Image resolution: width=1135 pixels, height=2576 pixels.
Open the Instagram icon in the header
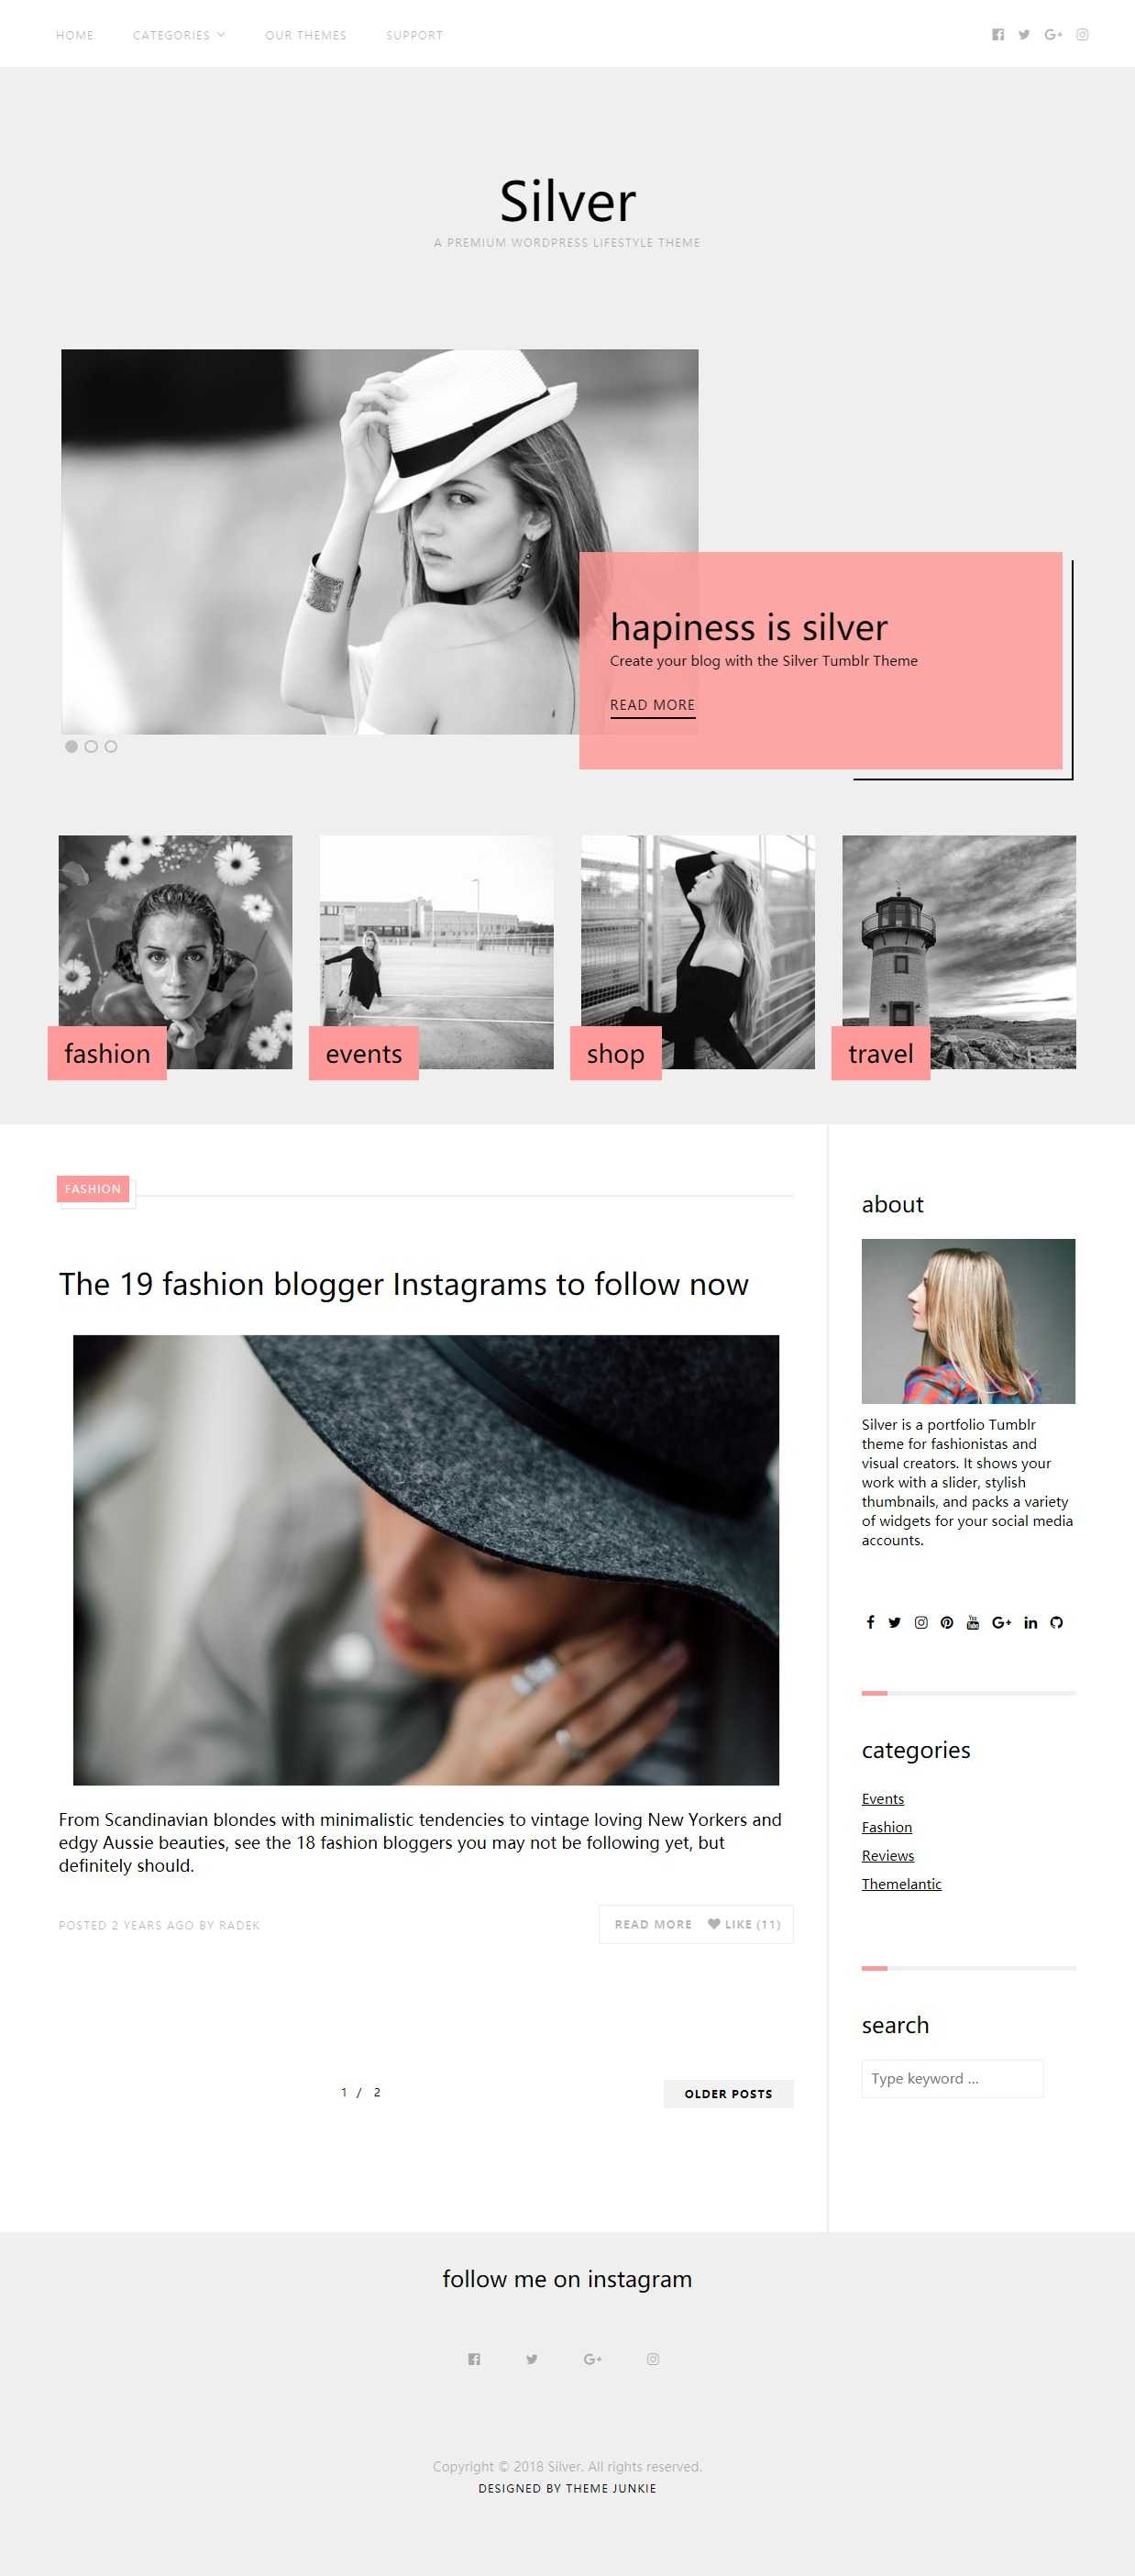[1082, 35]
